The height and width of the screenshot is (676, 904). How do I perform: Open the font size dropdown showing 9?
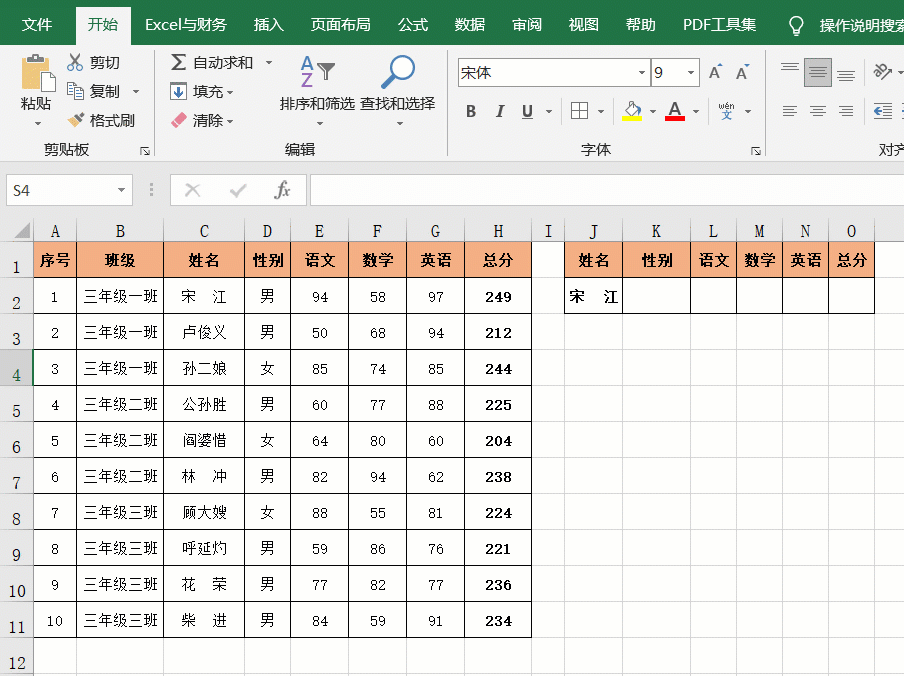click(x=690, y=72)
